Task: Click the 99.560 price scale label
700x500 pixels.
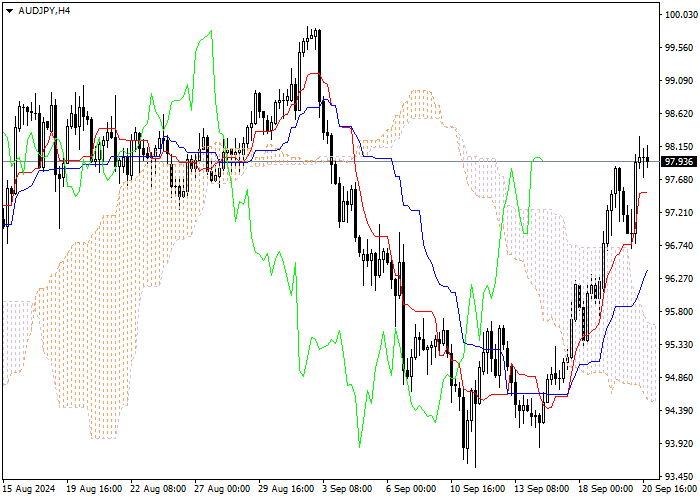Action: pyautogui.click(x=681, y=48)
